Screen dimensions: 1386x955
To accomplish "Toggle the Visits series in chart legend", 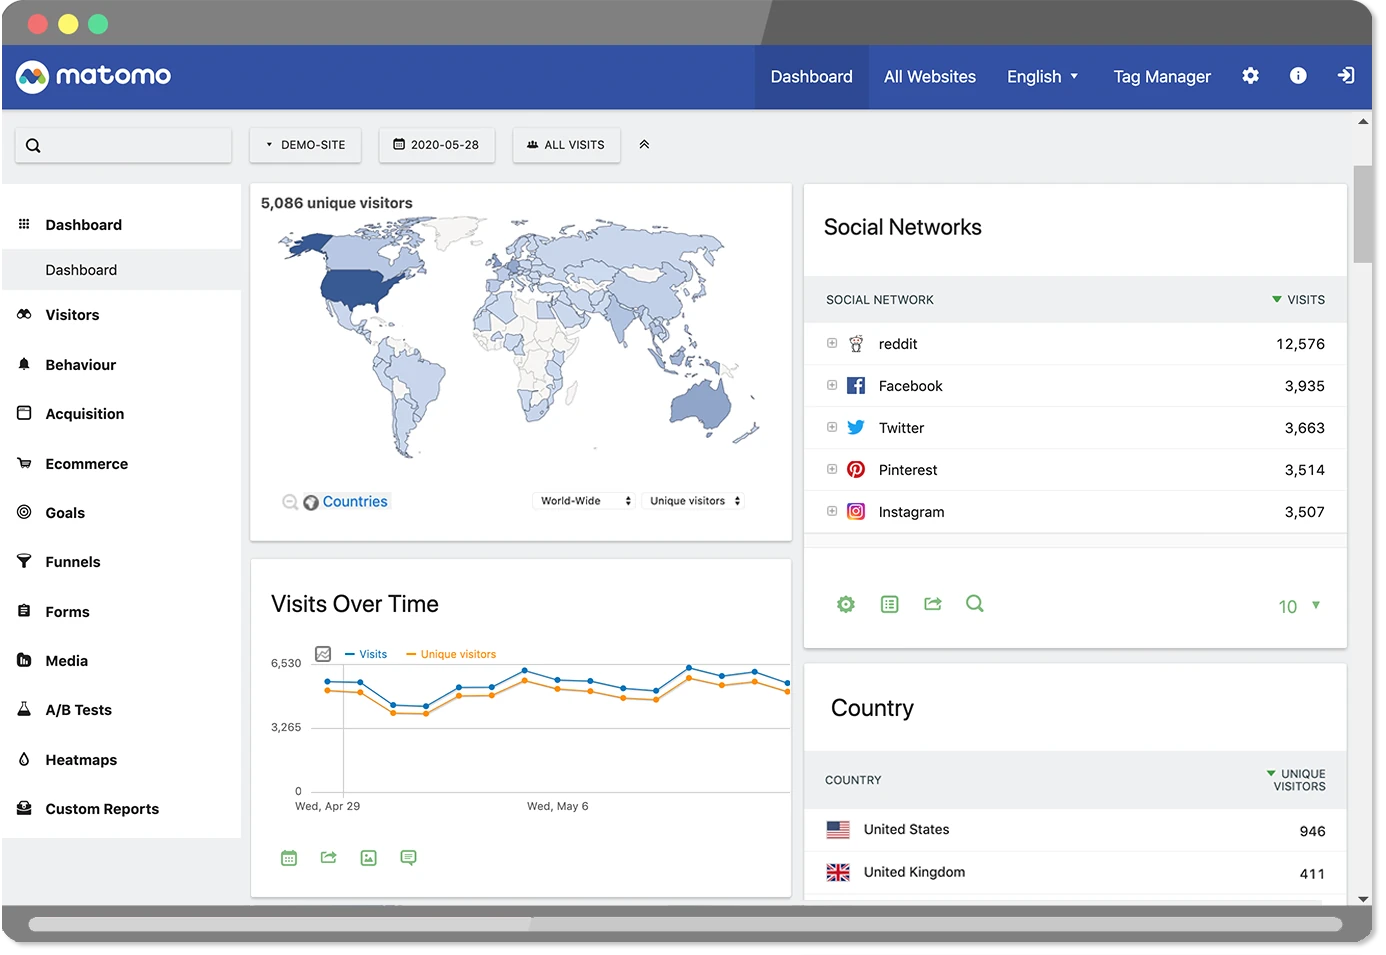I will coord(367,654).
